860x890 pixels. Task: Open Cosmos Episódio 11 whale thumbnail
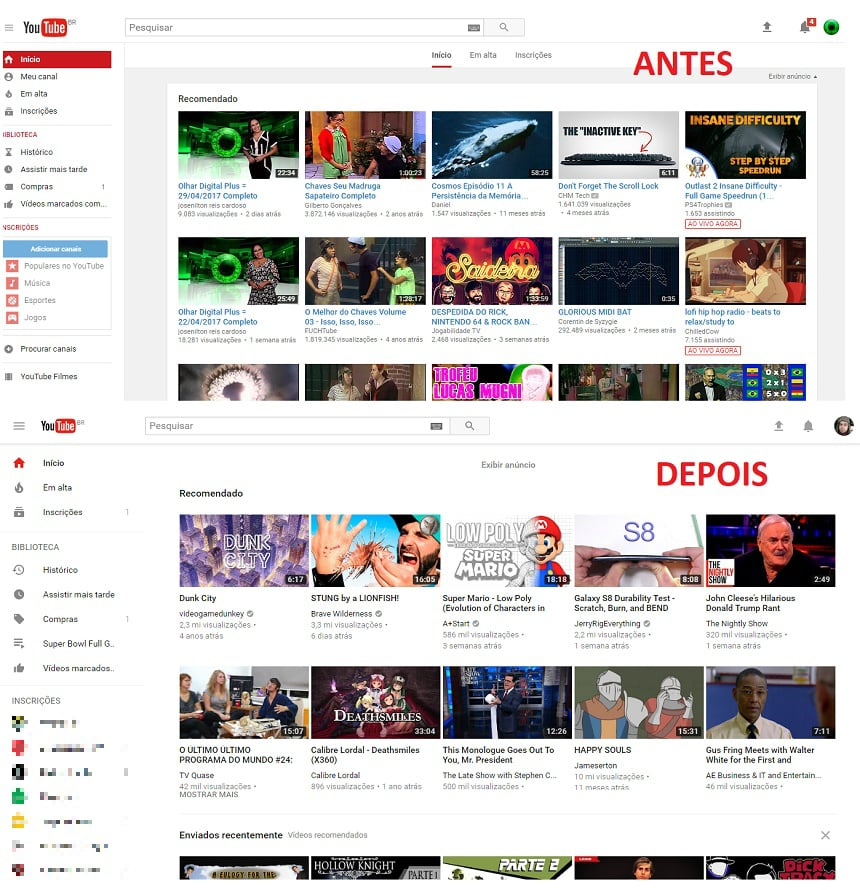coord(492,145)
